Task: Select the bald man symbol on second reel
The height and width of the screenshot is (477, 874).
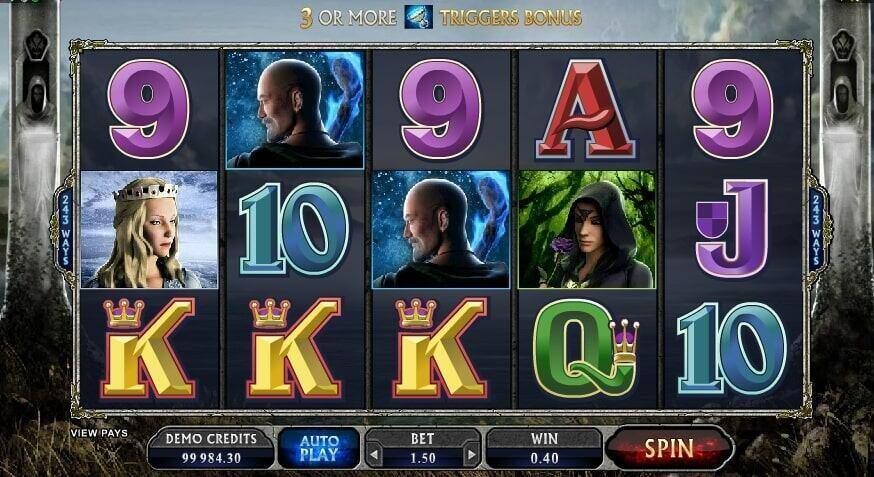Action: coord(295,110)
